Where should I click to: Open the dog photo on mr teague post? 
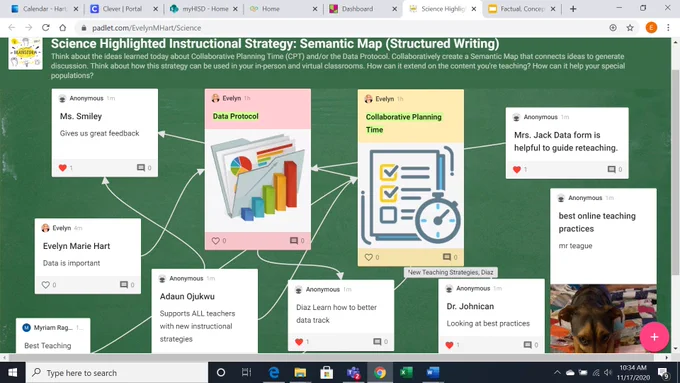pyautogui.click(x=603, y=318)
